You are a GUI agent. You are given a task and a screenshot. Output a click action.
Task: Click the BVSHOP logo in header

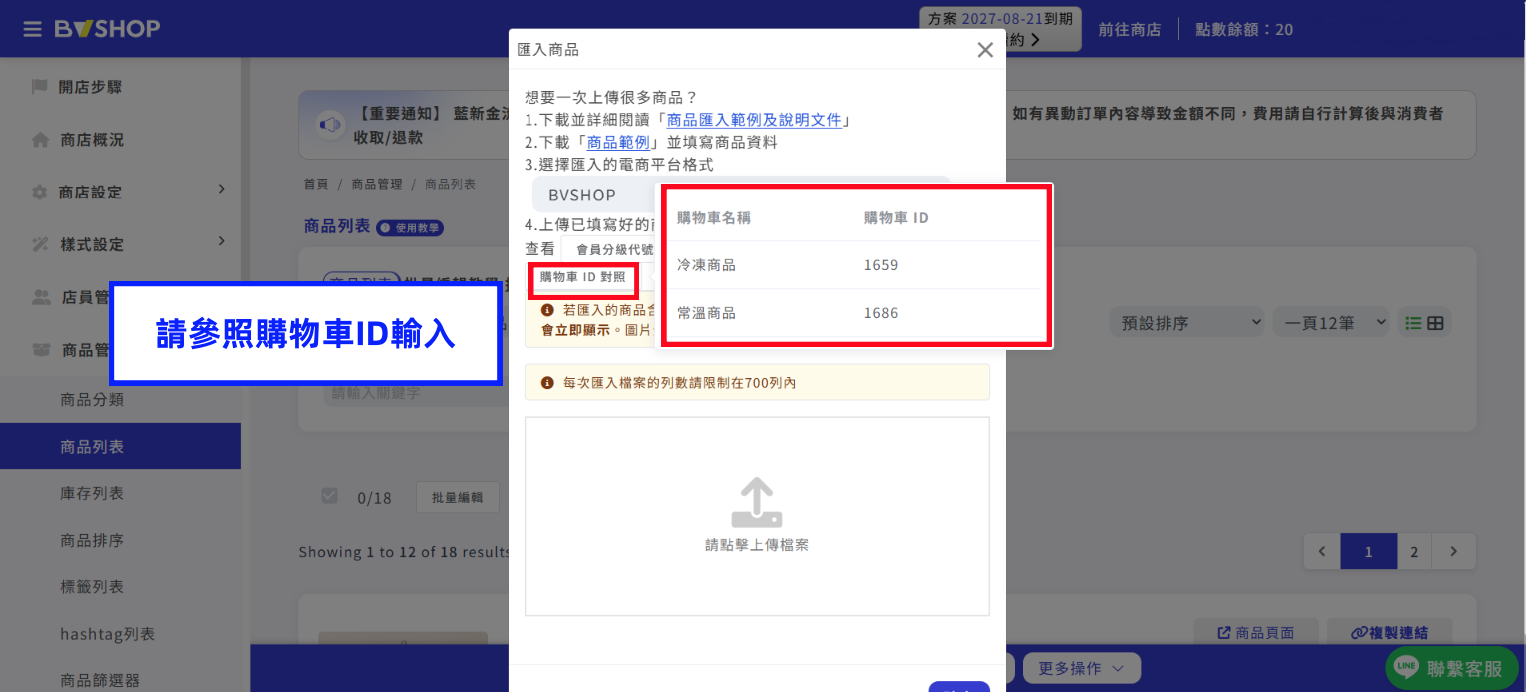107,29
